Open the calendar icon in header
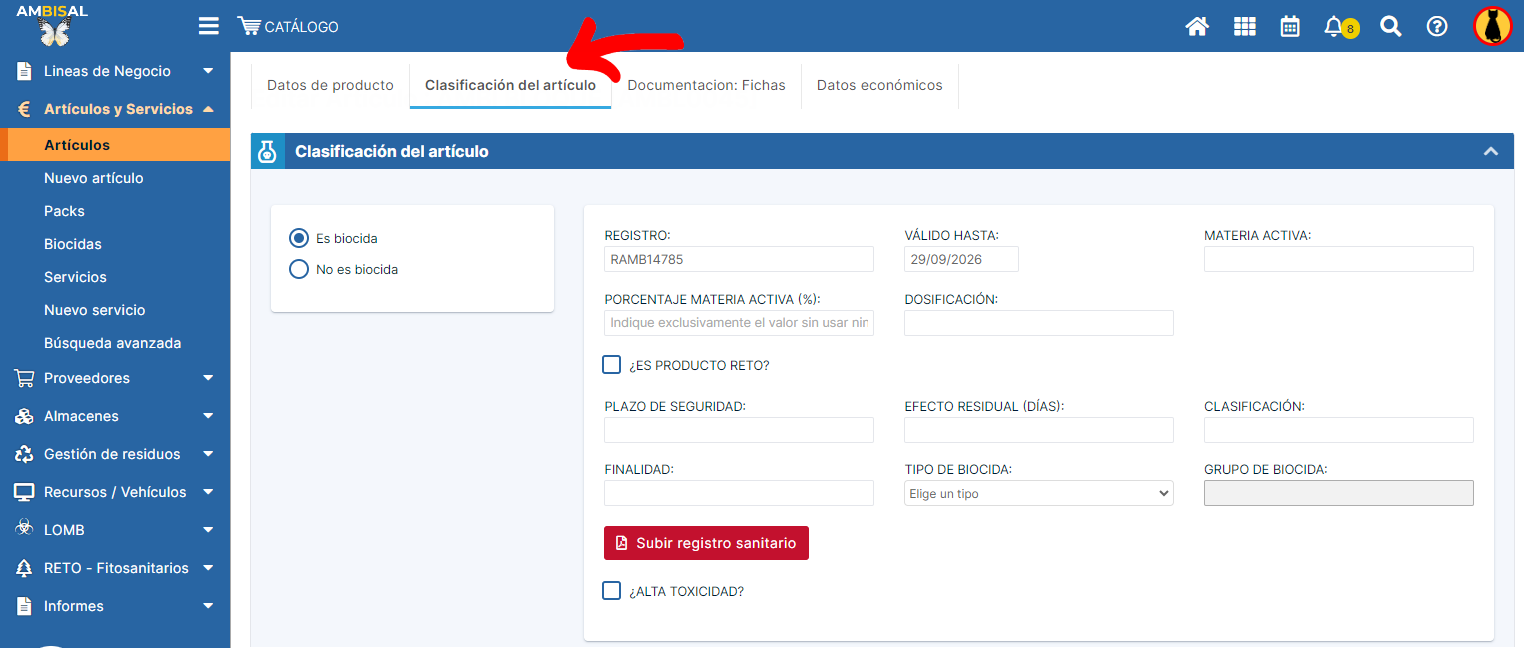This screenshot has height=648, width=1524. coord(1290,27)
